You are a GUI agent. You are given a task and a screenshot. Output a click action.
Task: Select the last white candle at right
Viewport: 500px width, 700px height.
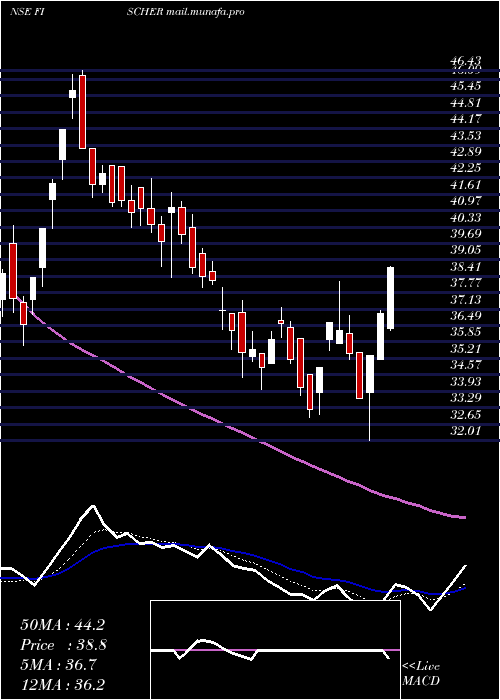point(391,298)
